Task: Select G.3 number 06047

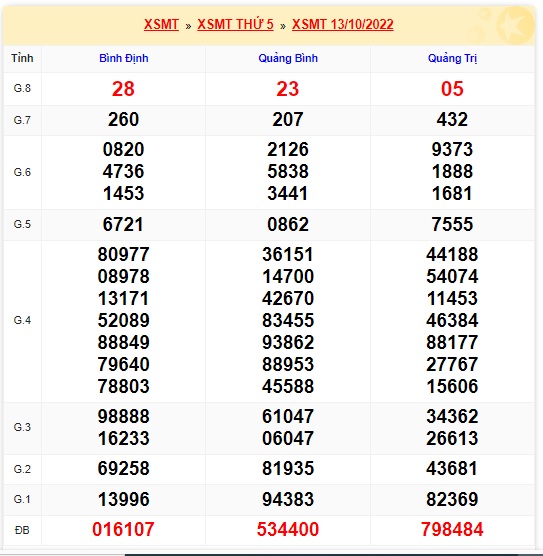Action: click(288, 439)
